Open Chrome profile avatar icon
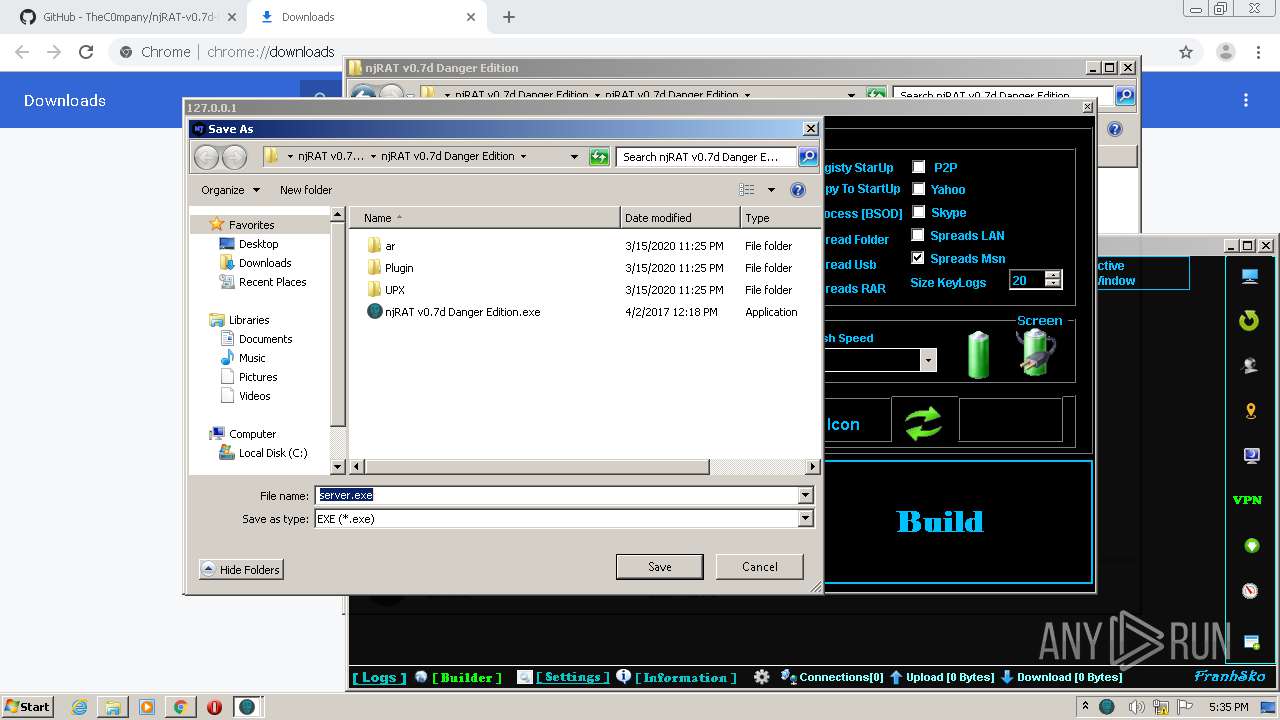The image size is (1280, 720). click(x=1225, y=52)
